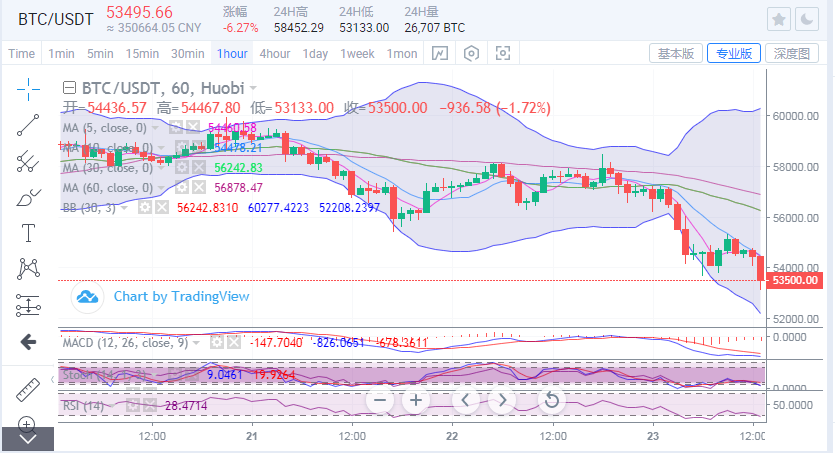This screenshot has height=453, width=835.
Task: Select the ruler measure tool
Action: pos(28,390)
